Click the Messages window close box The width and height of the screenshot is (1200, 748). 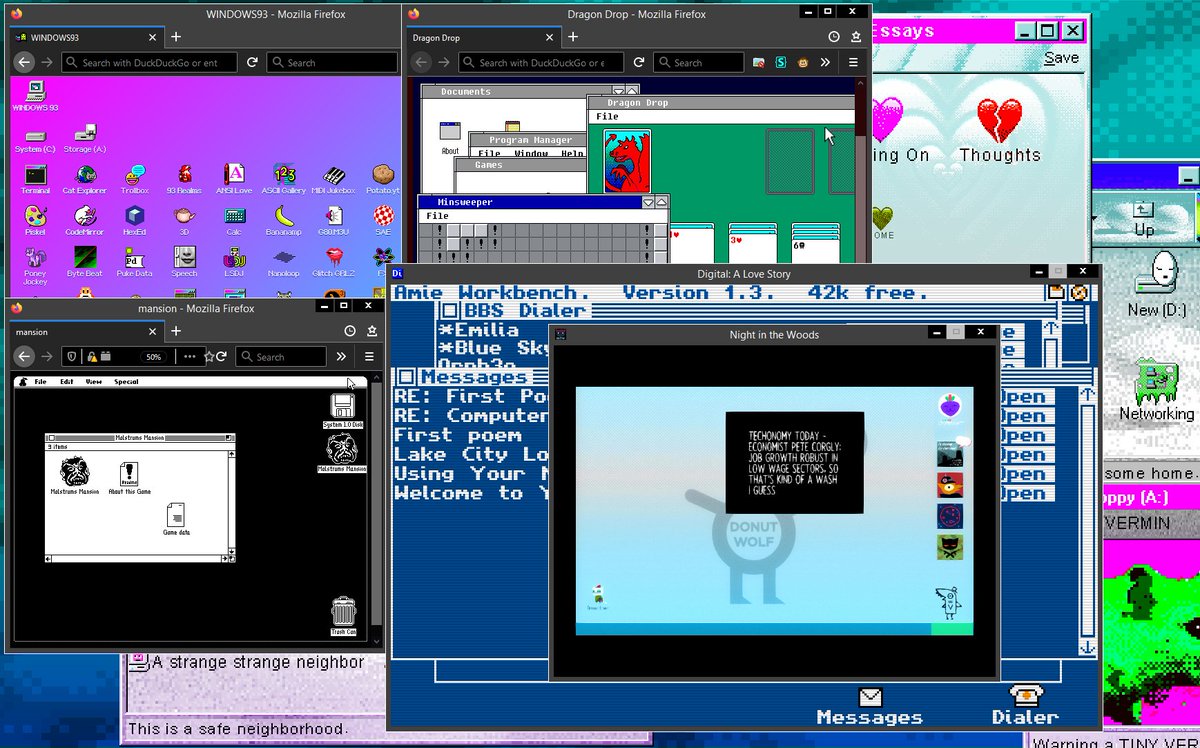coord(406,377)
